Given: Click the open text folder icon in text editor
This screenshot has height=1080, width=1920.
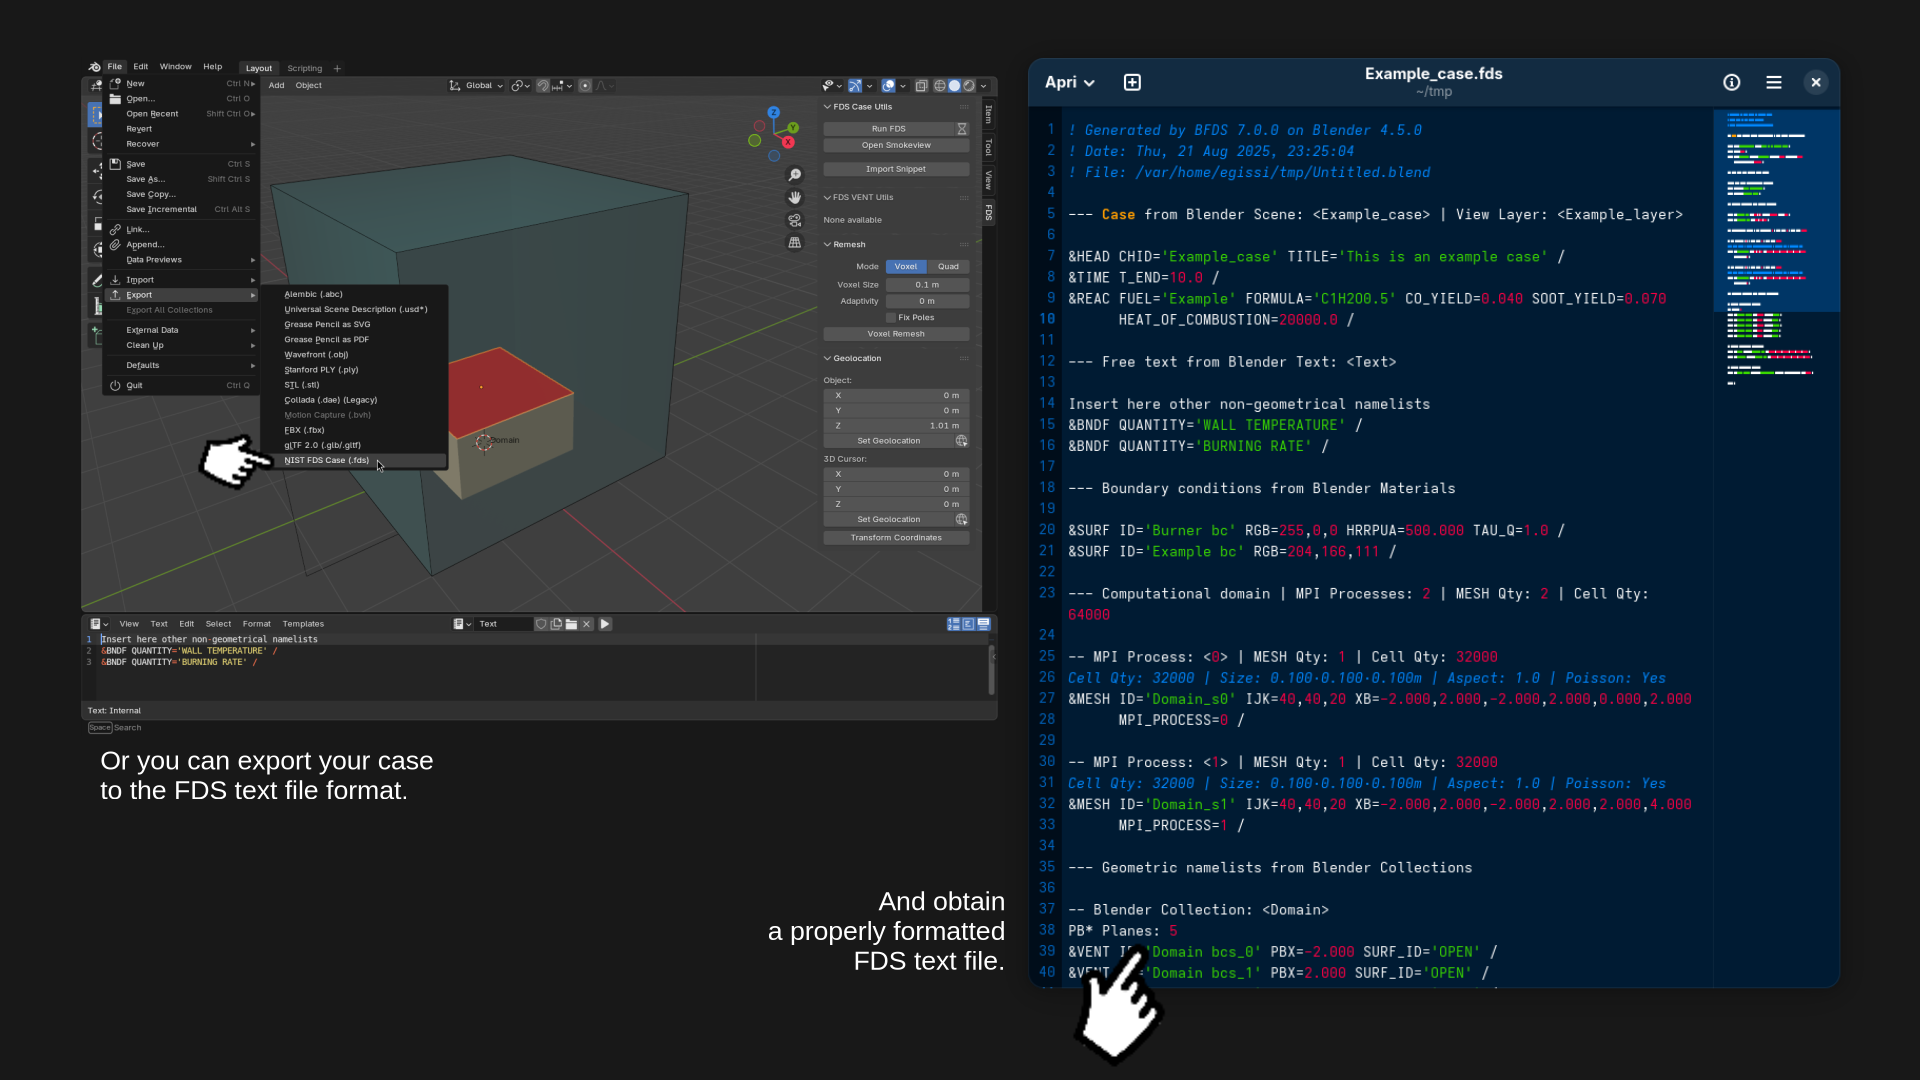Looking at the screenshot, I should [x=571, y=624].
